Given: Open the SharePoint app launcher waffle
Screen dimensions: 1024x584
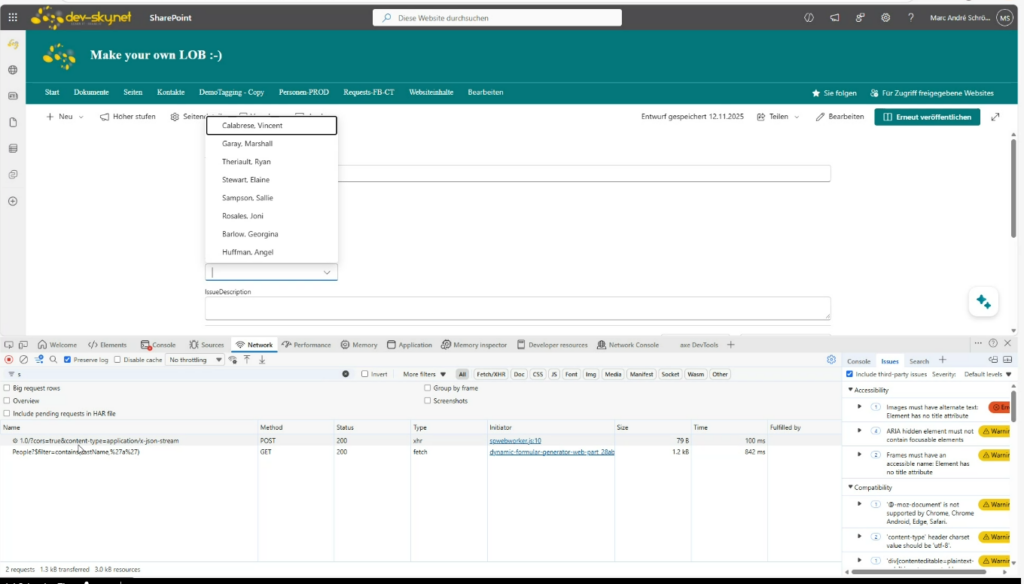Looking at the screenshot, I should click(x=13, y=17).
